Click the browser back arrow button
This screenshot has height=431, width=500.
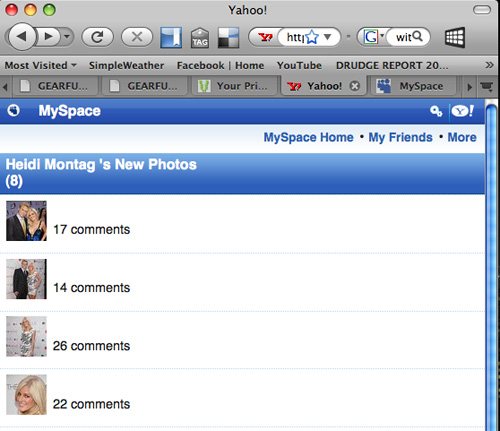21,37
